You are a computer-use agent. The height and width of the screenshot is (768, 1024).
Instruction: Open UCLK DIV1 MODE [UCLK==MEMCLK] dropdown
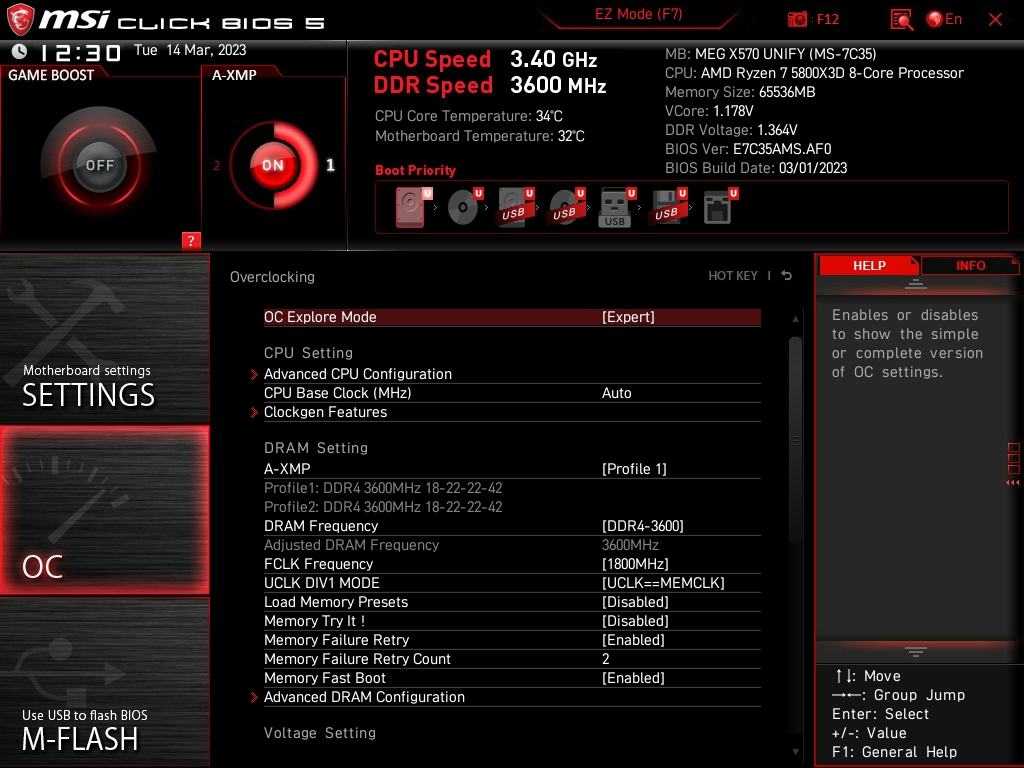click(x=663, y=583)
